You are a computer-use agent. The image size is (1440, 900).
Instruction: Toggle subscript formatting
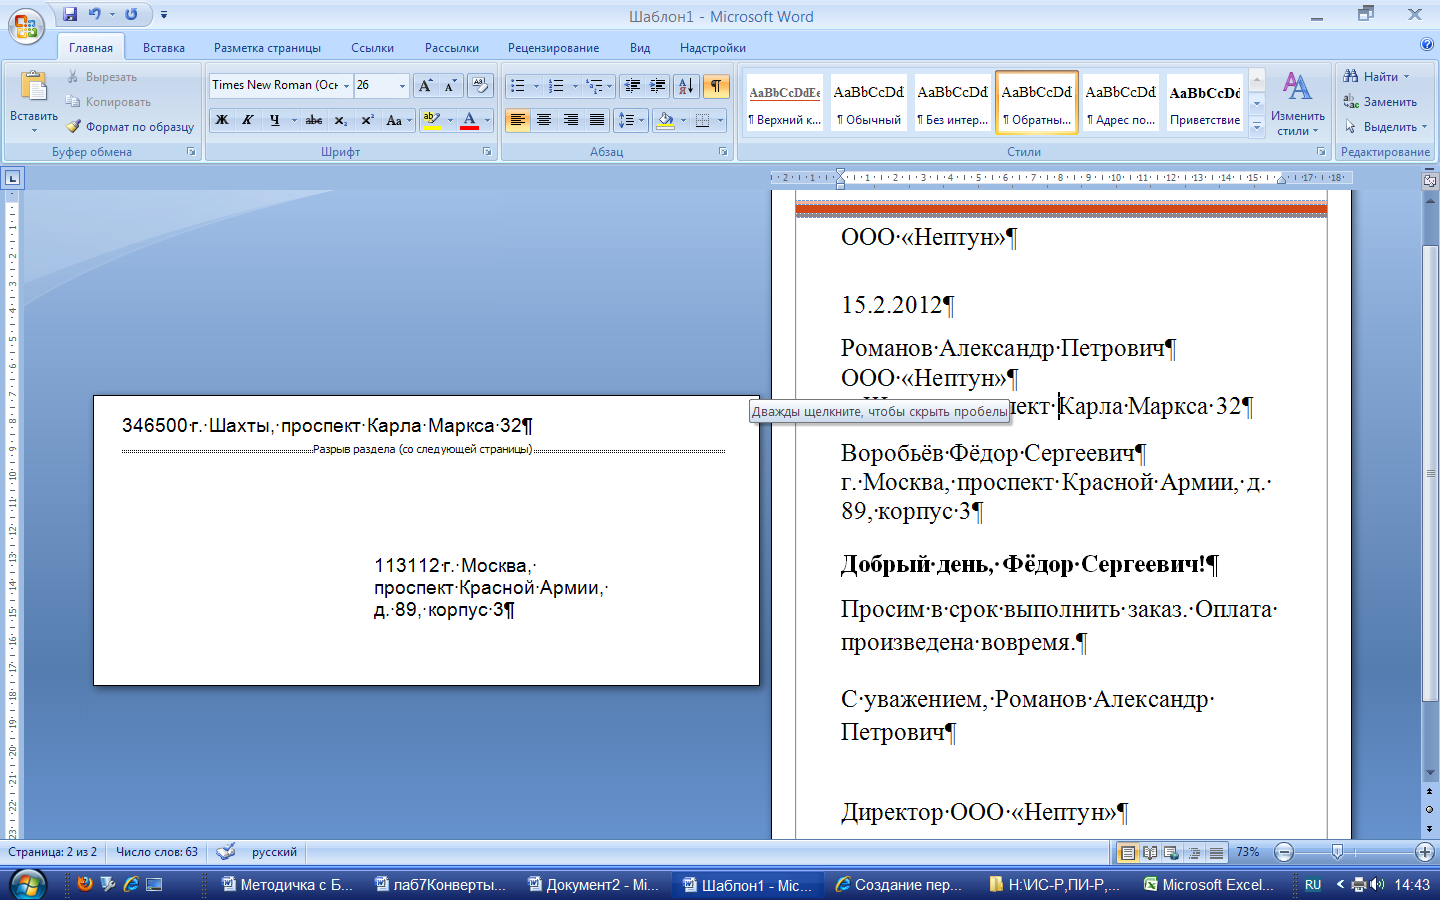coord(341,120)
